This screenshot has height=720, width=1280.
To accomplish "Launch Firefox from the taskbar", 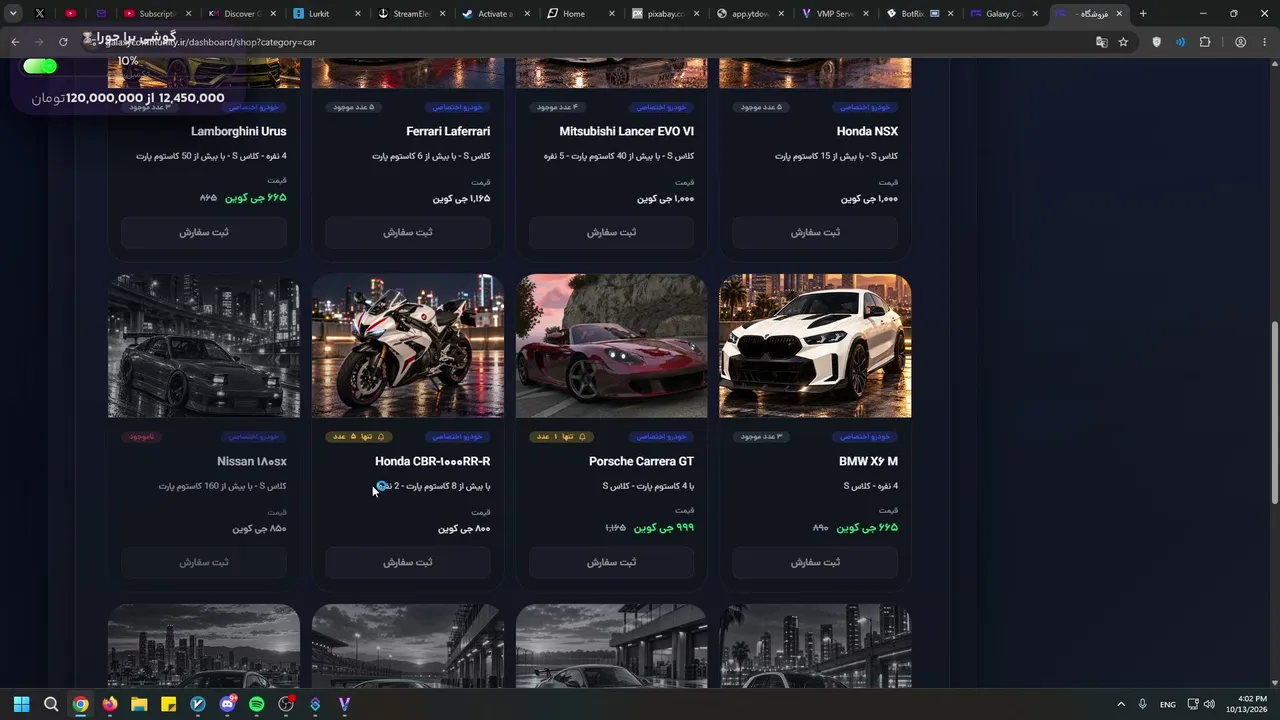I will click(x=110, y=704).
